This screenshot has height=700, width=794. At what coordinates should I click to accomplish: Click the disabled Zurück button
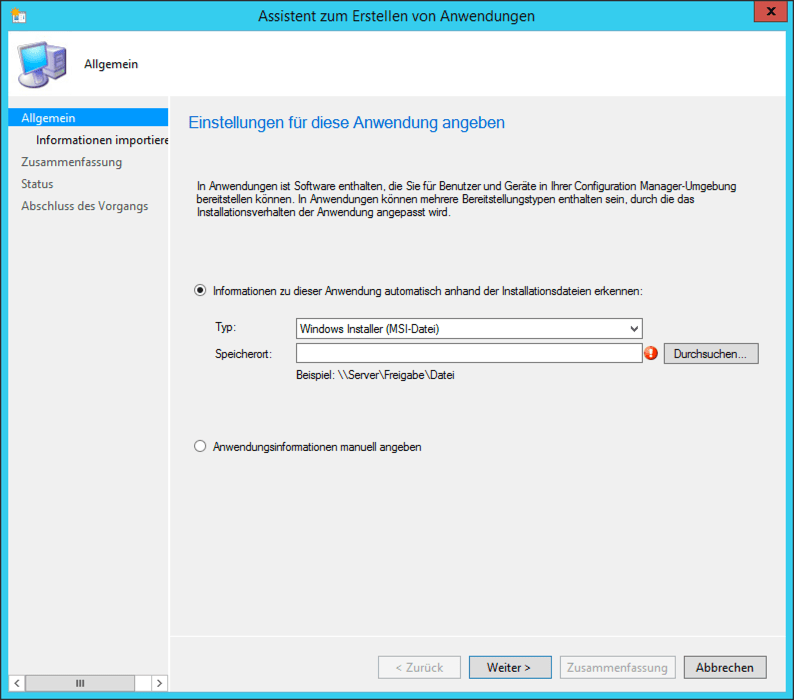(419, 668)
